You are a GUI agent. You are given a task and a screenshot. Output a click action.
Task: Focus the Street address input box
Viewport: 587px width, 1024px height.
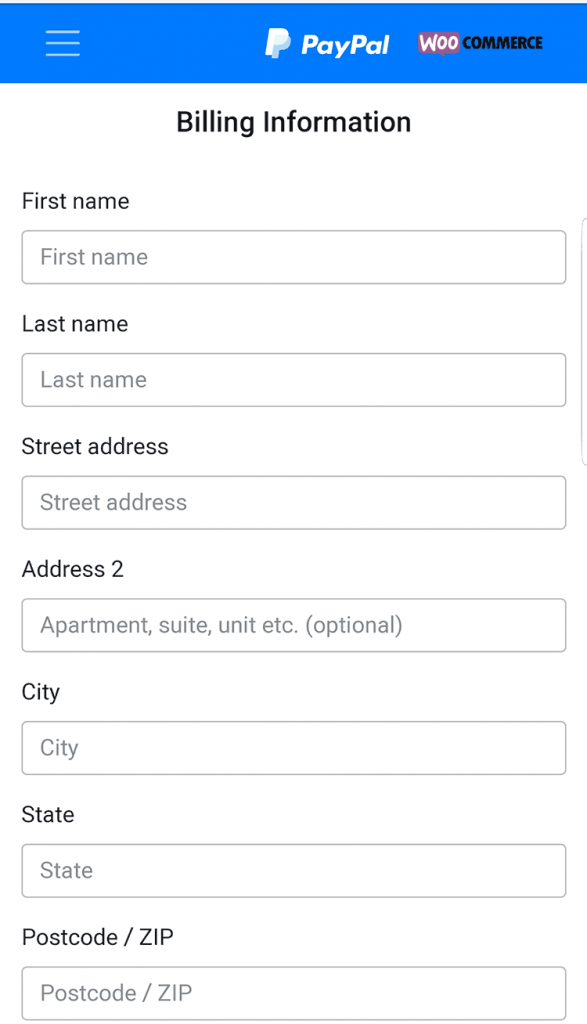coord(293,503)
